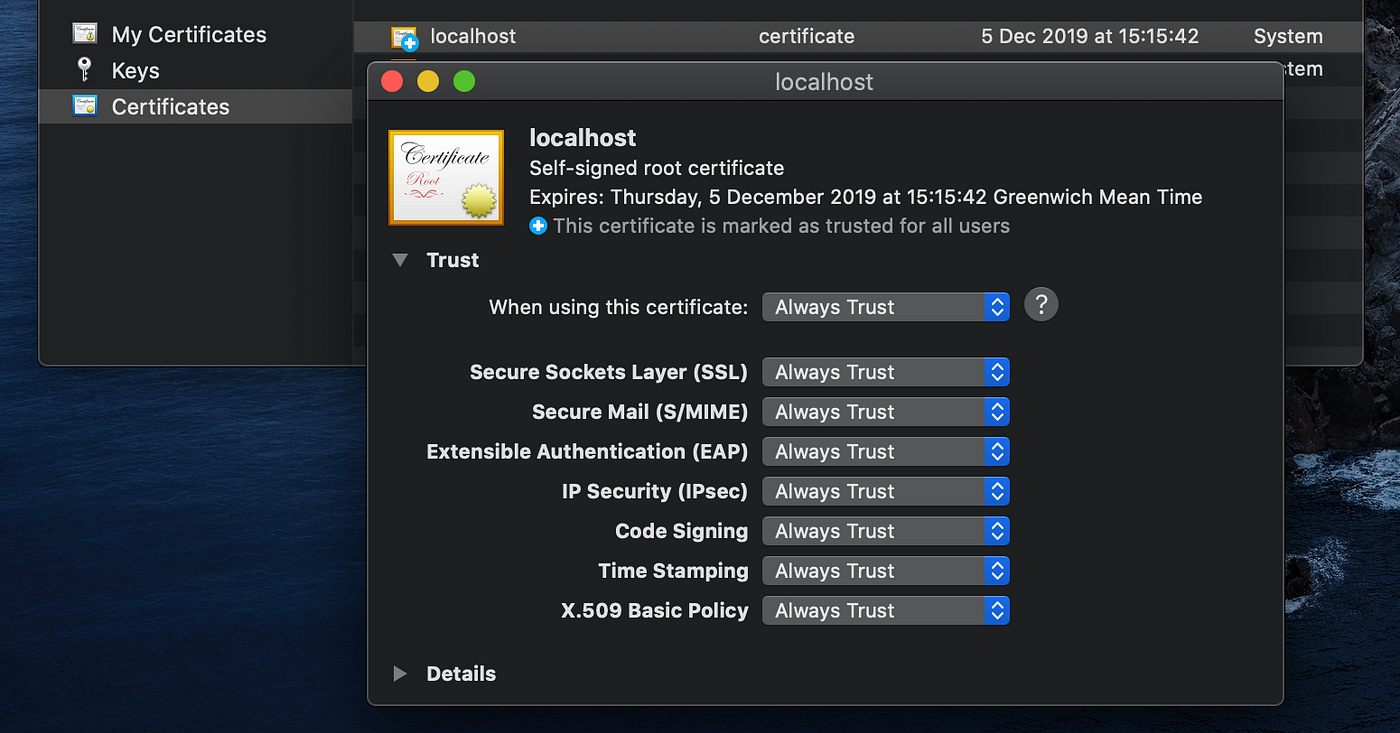Screen dimensions: 1400x733
Task: Click the certificate Expires date line
Action: coord(865,197)
